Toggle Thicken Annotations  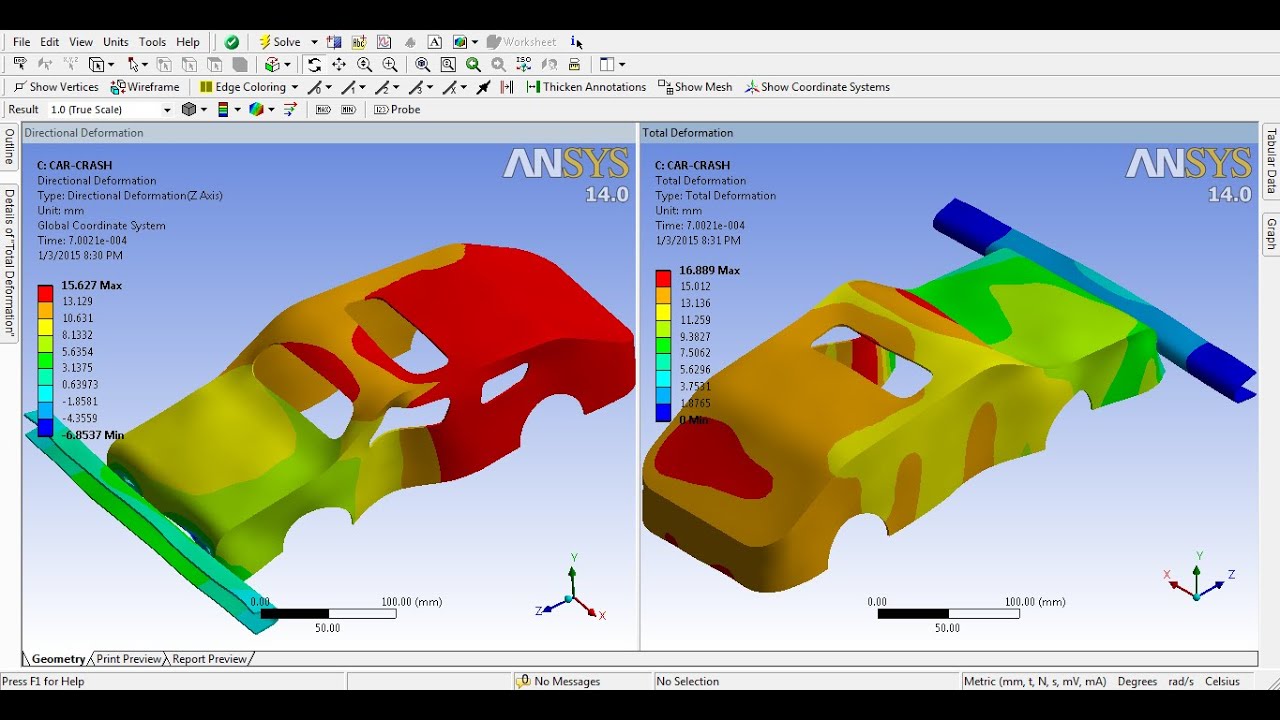click(x=586, y=87)
